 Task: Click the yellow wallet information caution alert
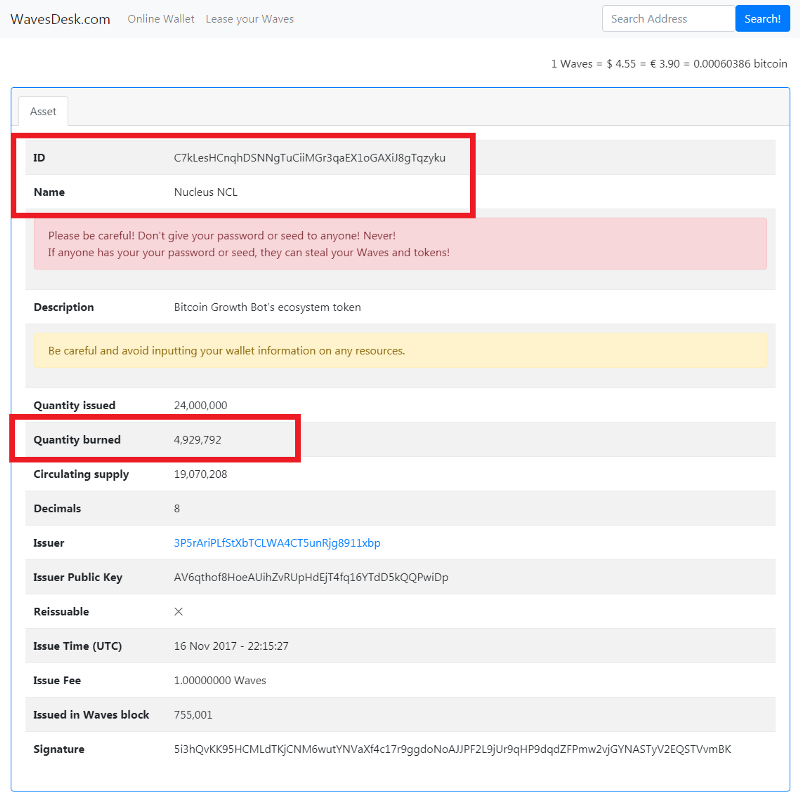tap(400, 351)
